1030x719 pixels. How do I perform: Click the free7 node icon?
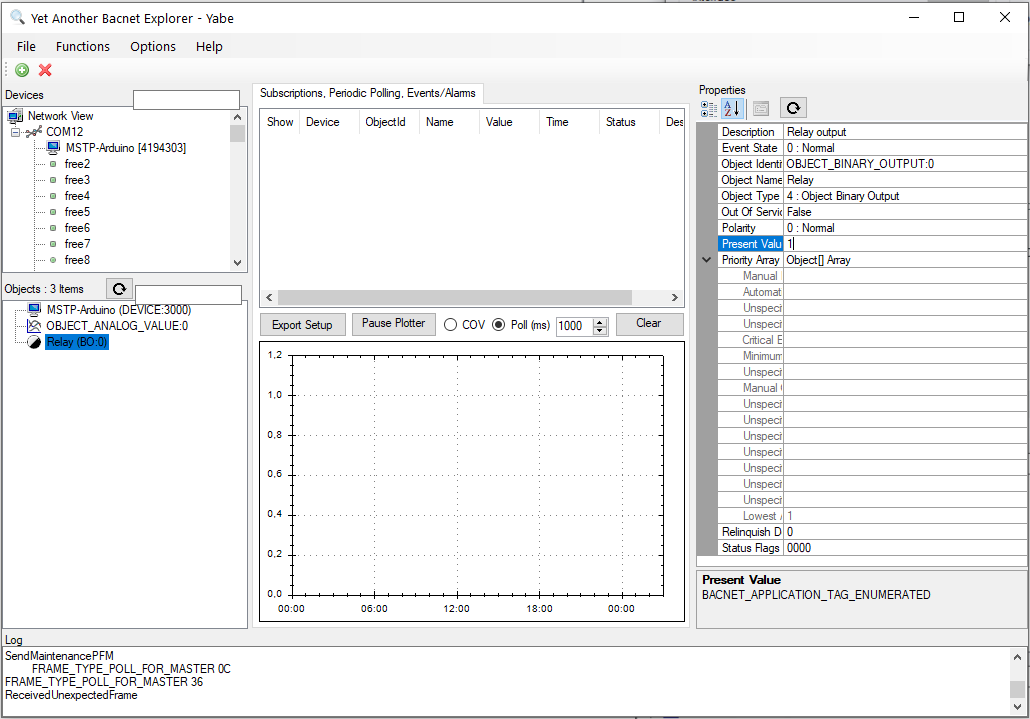click(53, 244)
